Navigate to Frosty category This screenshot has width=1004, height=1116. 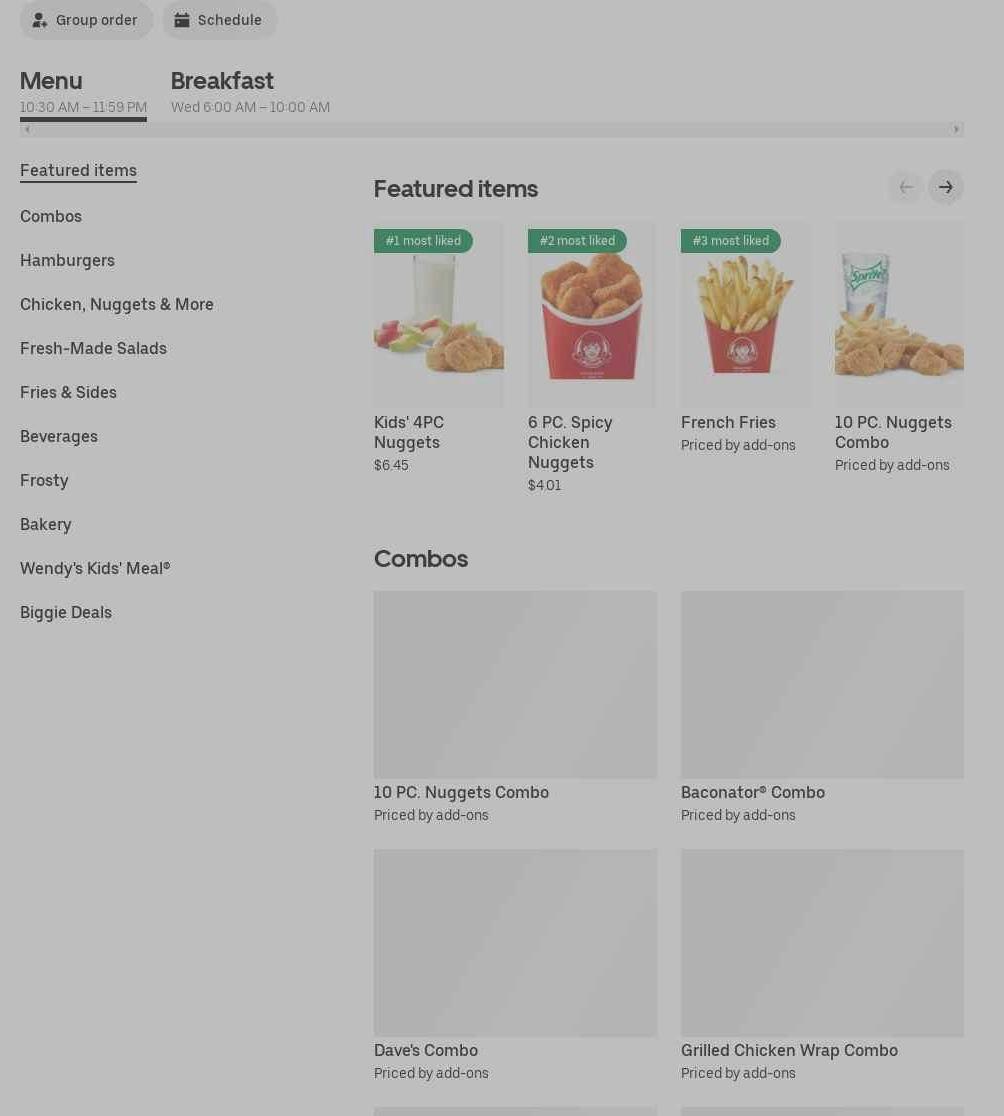coord(44,480)
